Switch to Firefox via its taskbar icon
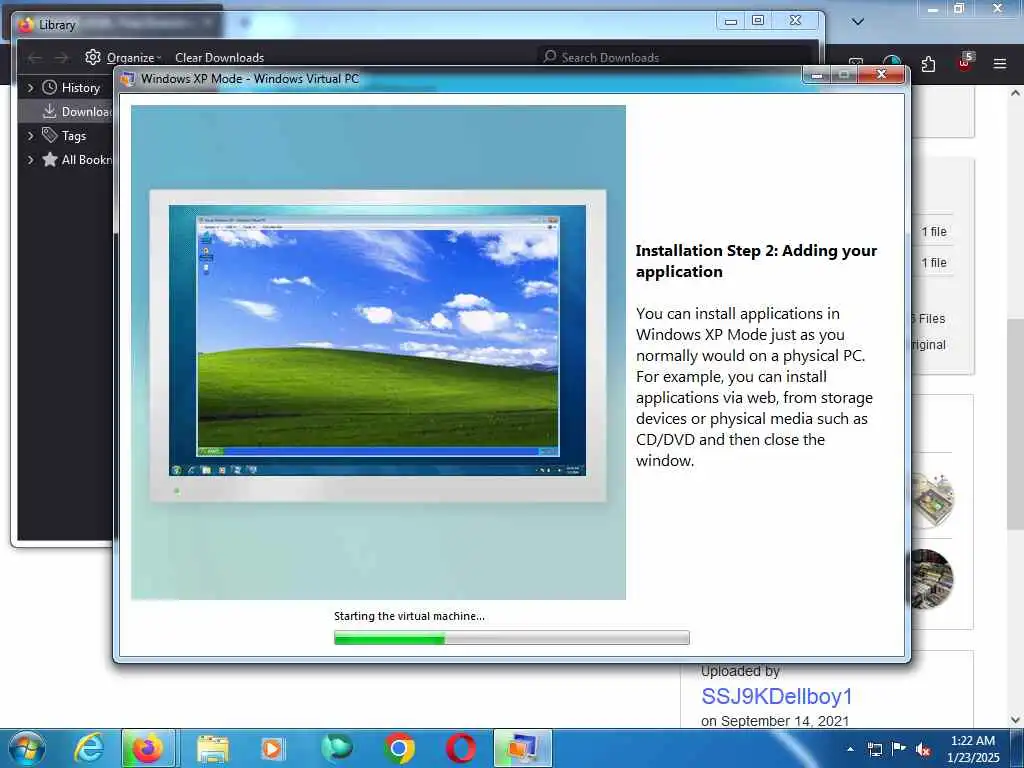The width and height of the screenshot is (1024, 768). pyautogui.click(x=148, y=748)
